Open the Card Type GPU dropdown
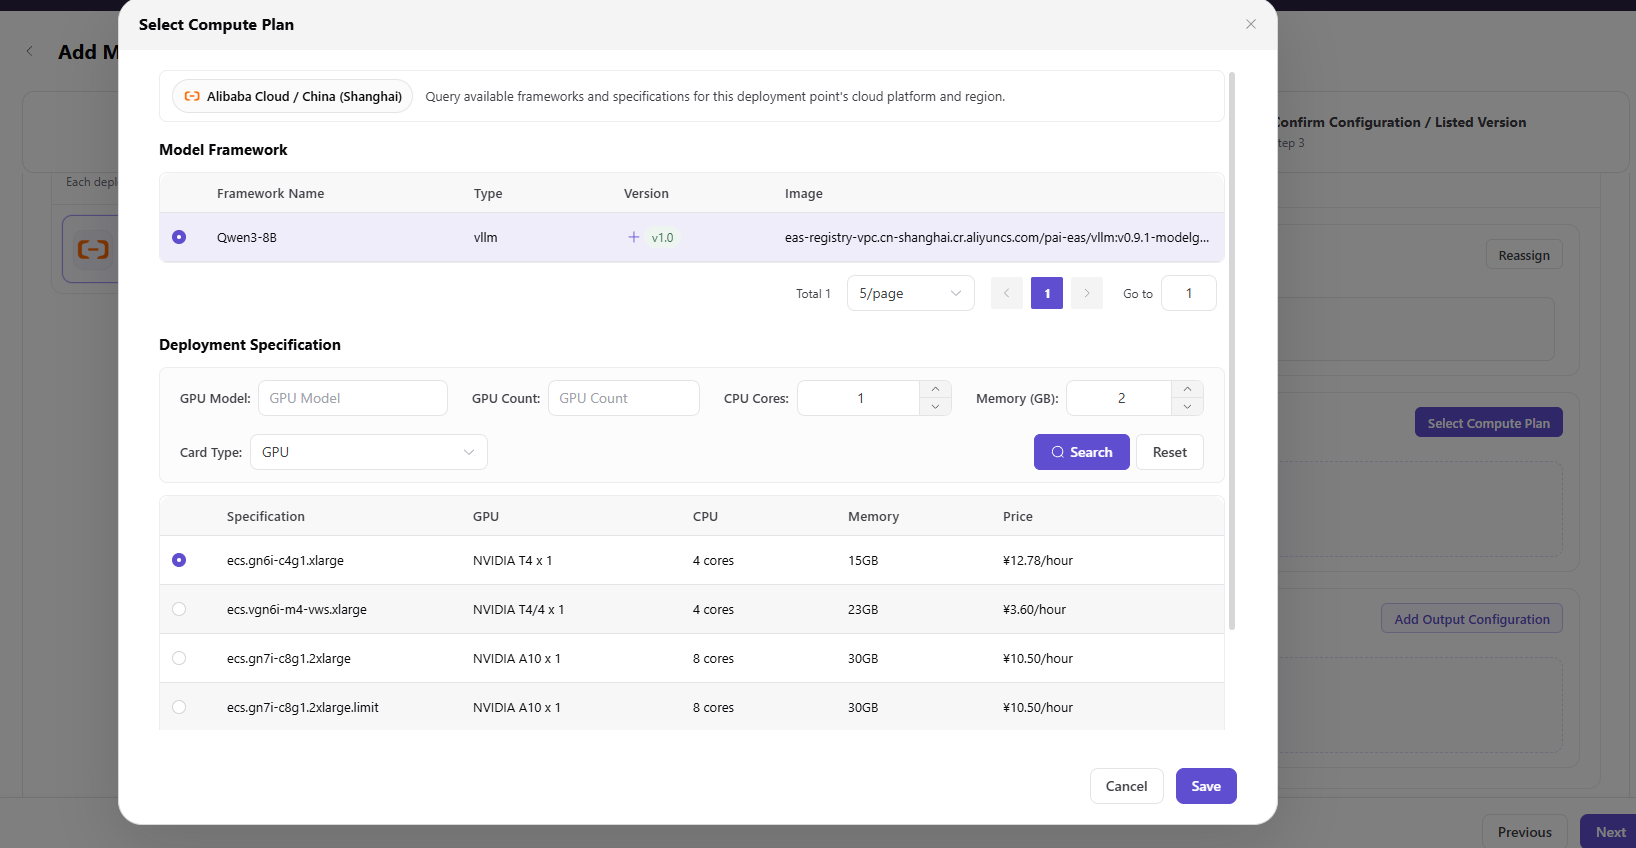This screenshot has height=848, width=1636. [369, 452]
